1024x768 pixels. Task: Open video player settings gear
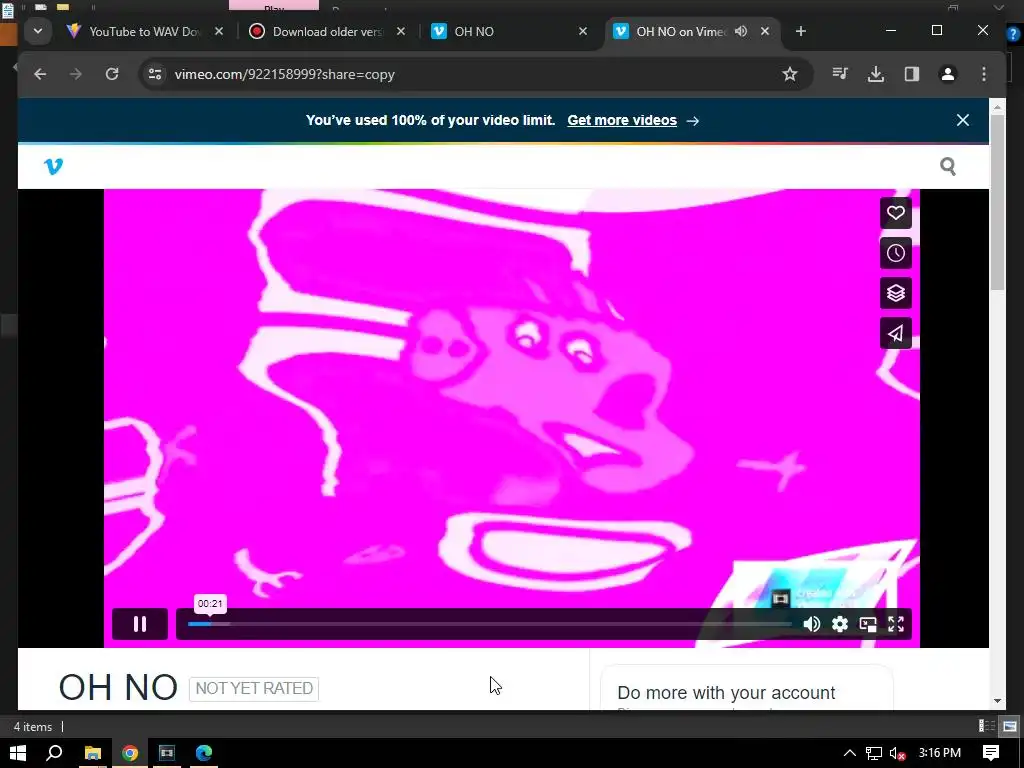(840, 624)
